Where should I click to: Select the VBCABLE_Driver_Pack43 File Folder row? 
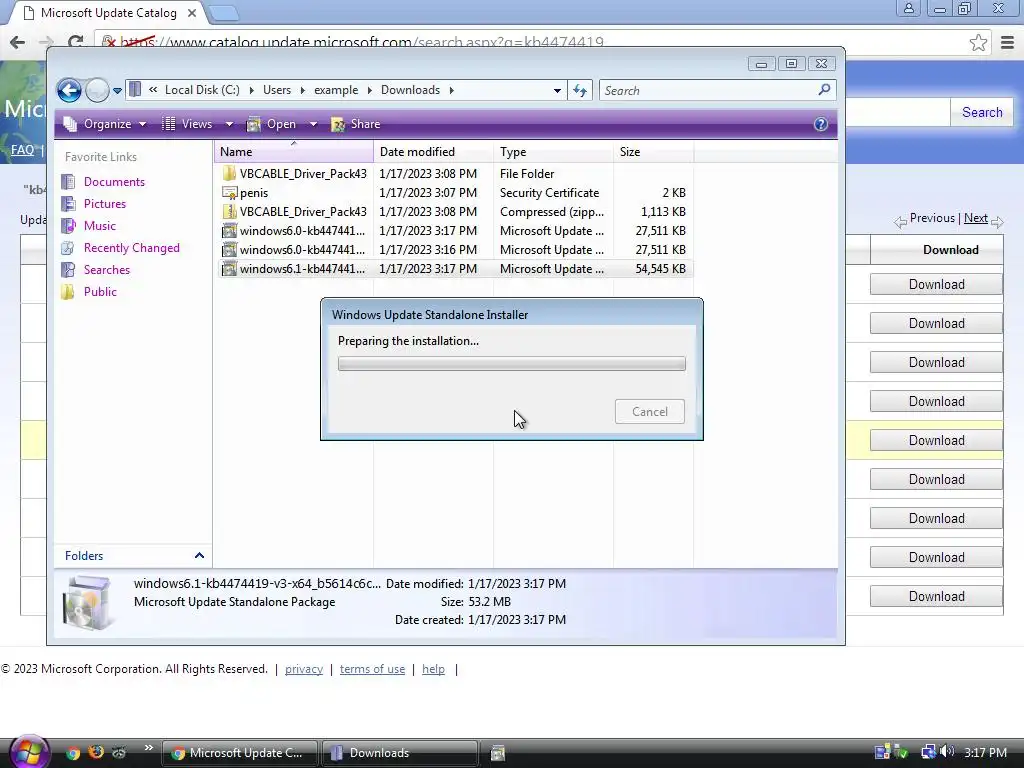click(454, 174)
